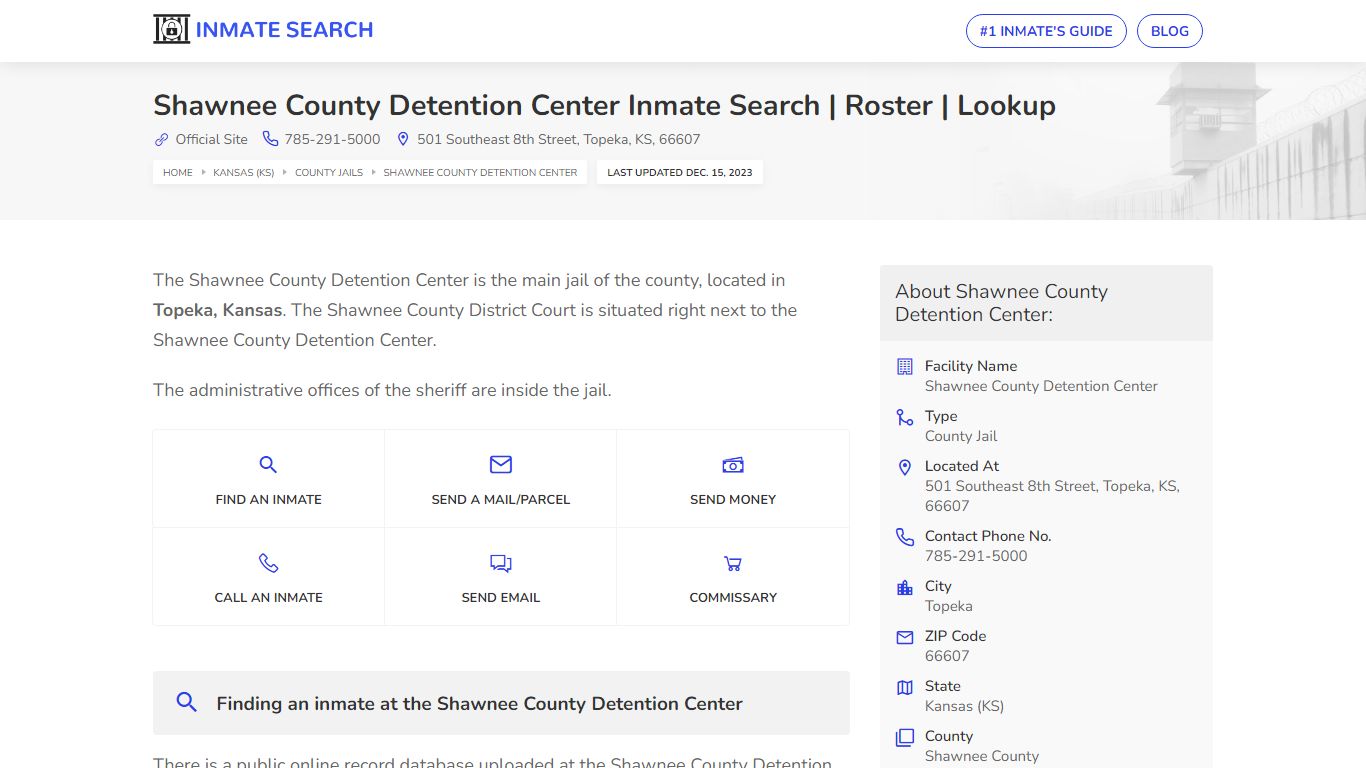This screenshot has height=768, width=1366.
Task: Select the Kansas (KS) state value
Action: click(x=964, y=706)
